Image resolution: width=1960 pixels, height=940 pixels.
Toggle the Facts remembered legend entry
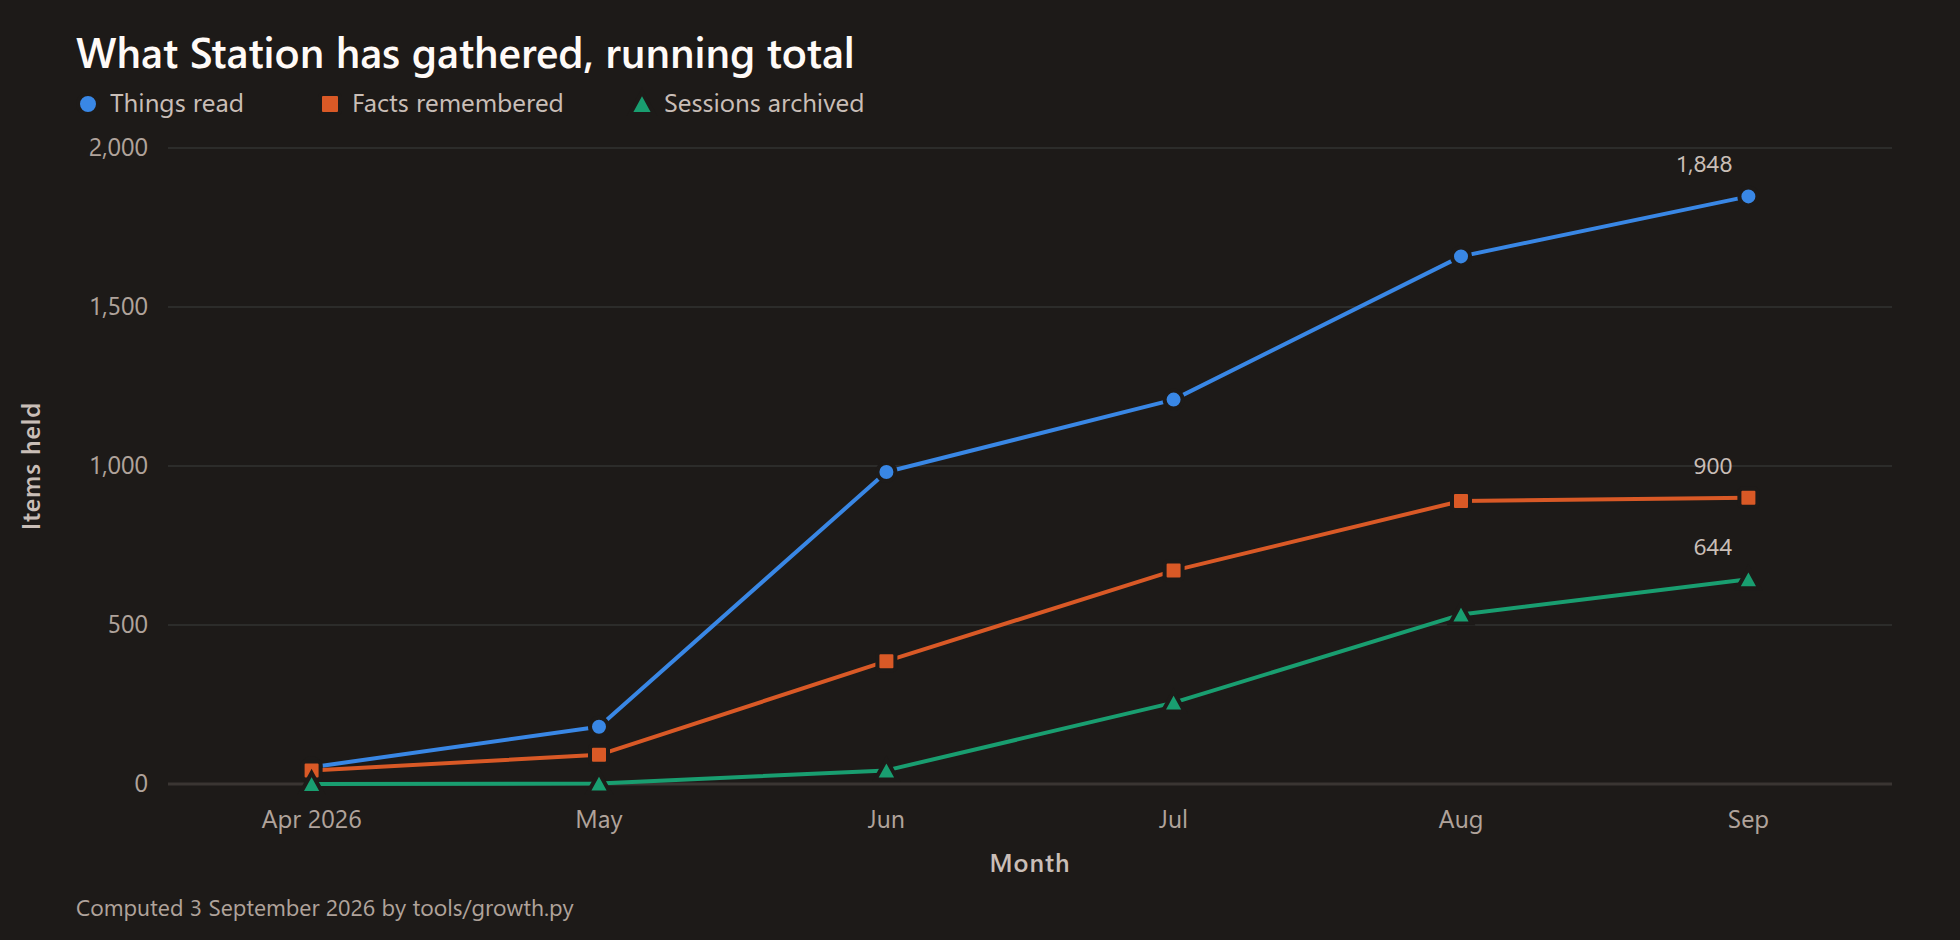click(x=442, y=104)
